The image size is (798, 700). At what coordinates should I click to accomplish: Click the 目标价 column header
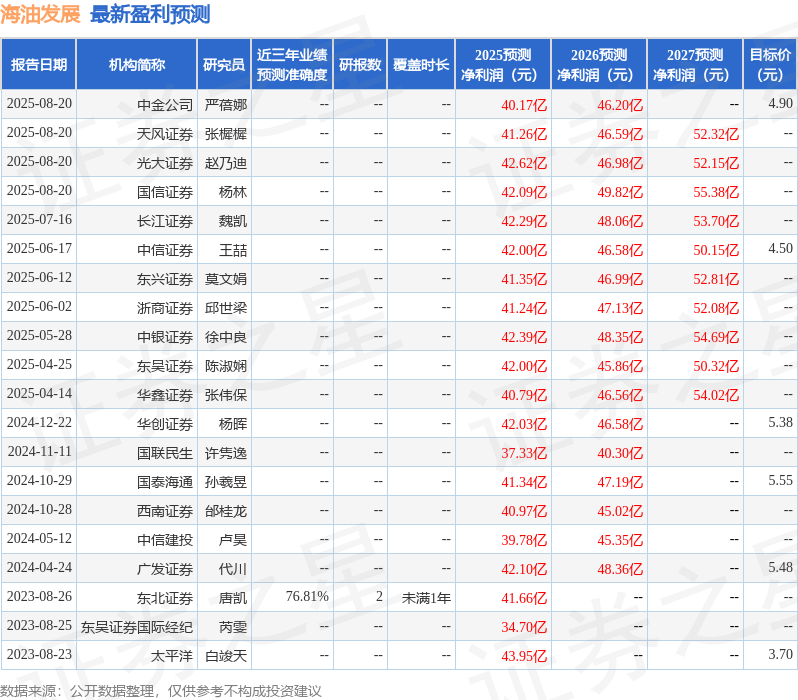pyautogui.click(x=771, y=65)
